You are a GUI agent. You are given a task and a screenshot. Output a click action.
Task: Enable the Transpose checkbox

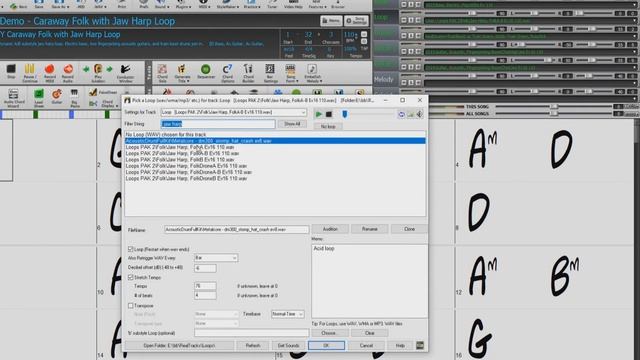[x=131, y=305]
